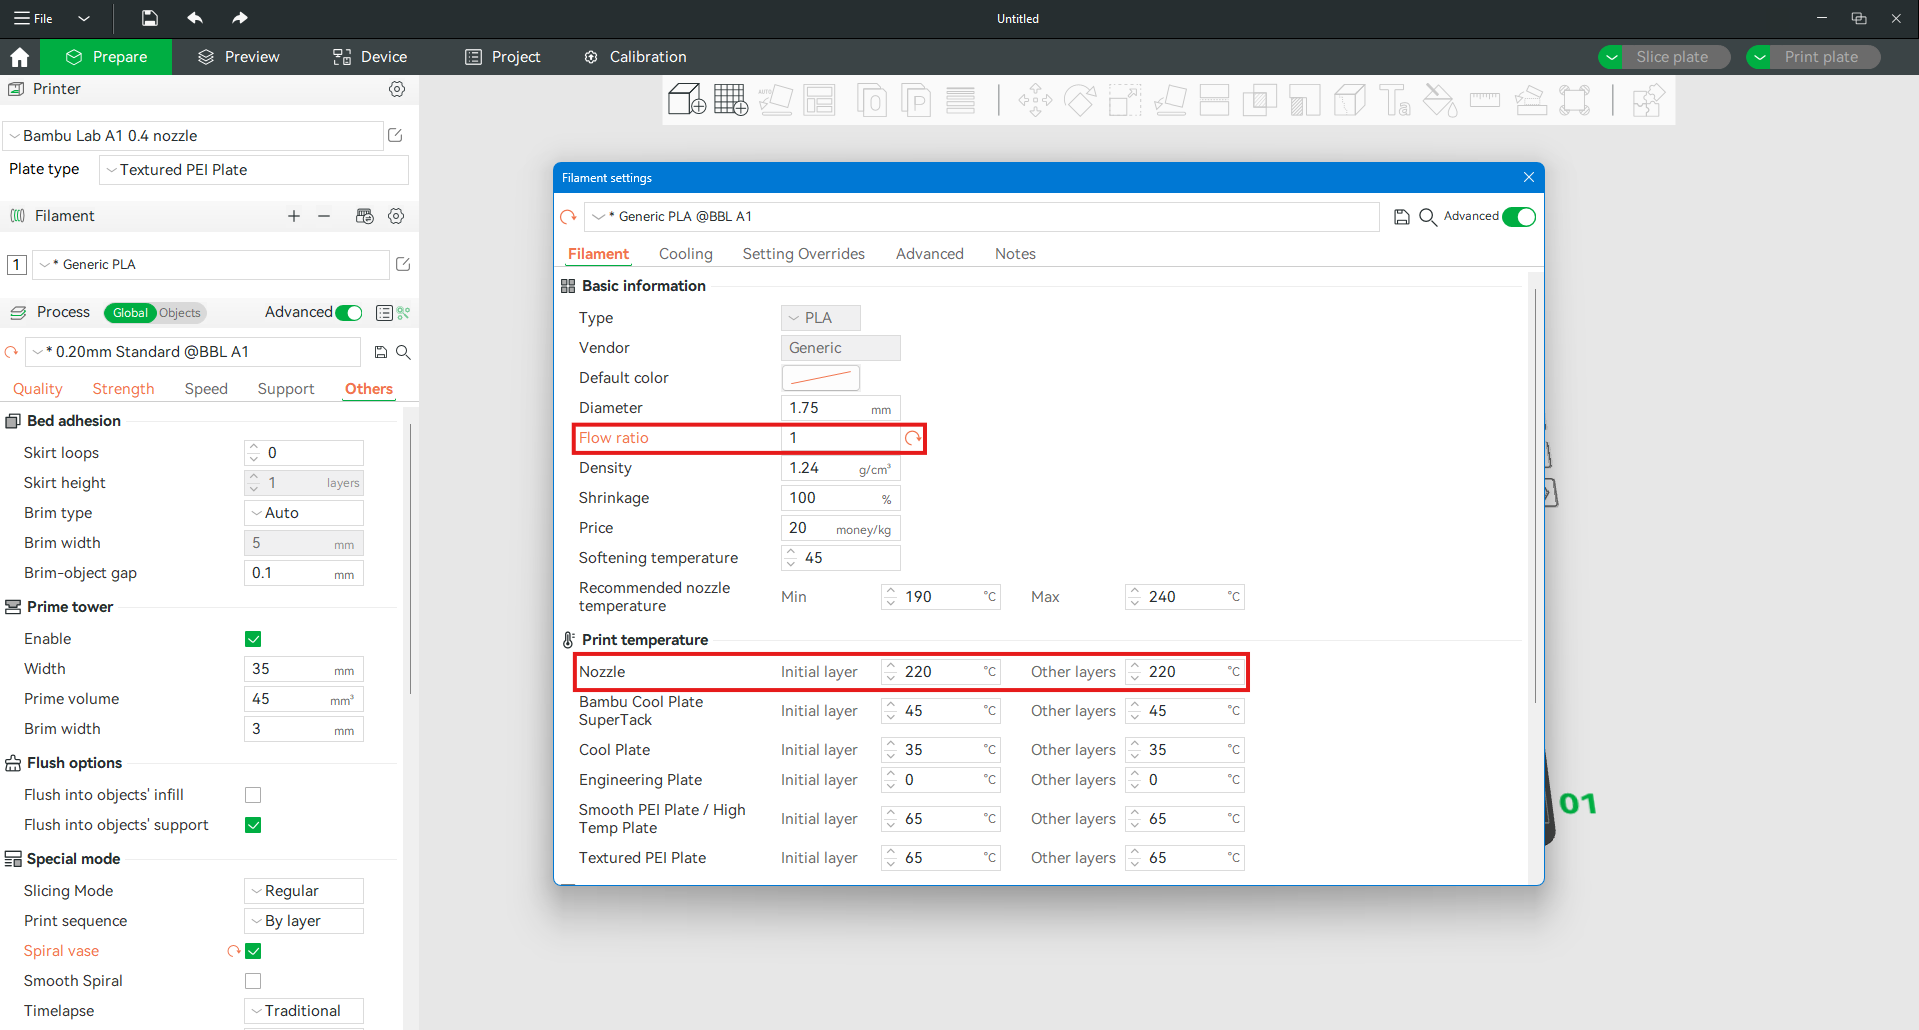The image size is (1919, 1030).
Task: Open the Timelapse Traditional dropdown
Action: coord(304,1011)
